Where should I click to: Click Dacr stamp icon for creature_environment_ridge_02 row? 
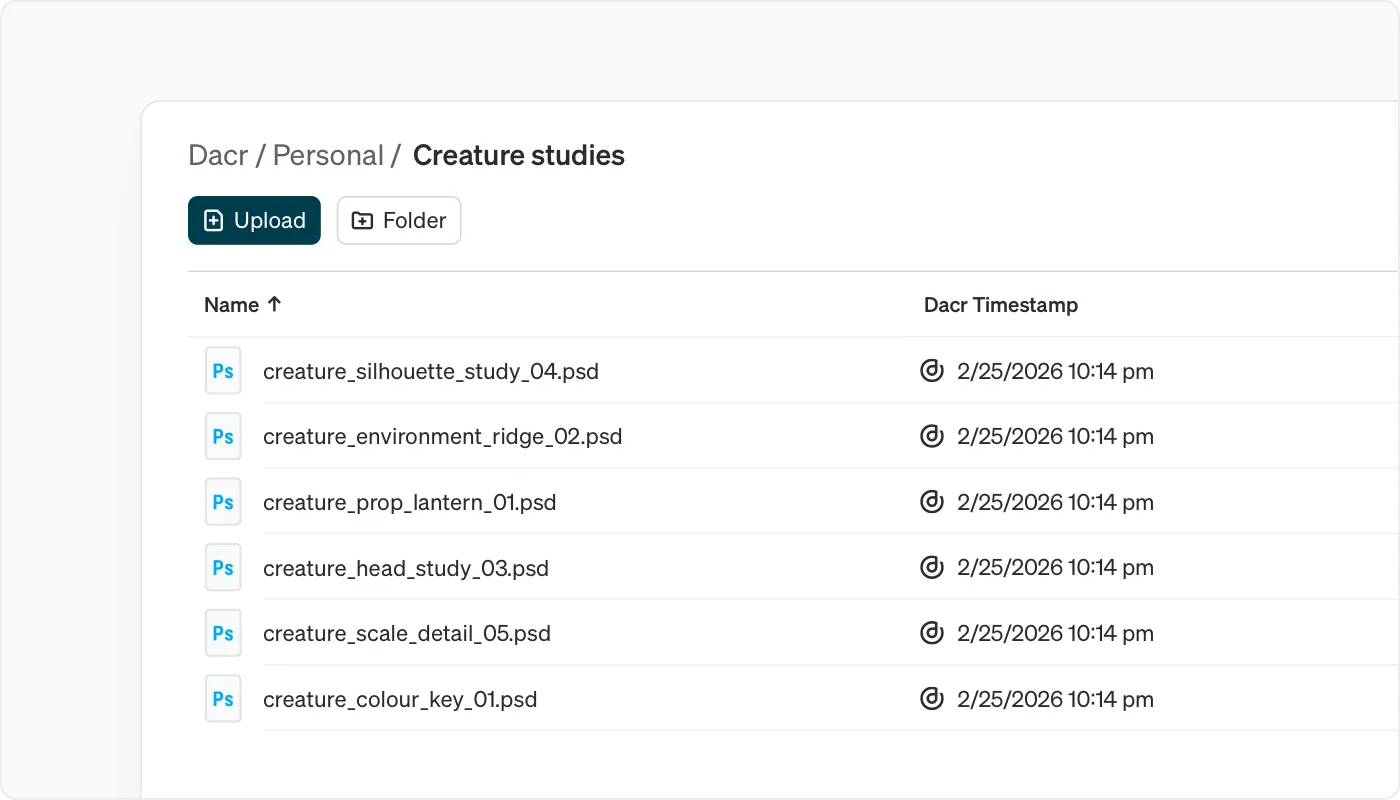coord(931,436)
